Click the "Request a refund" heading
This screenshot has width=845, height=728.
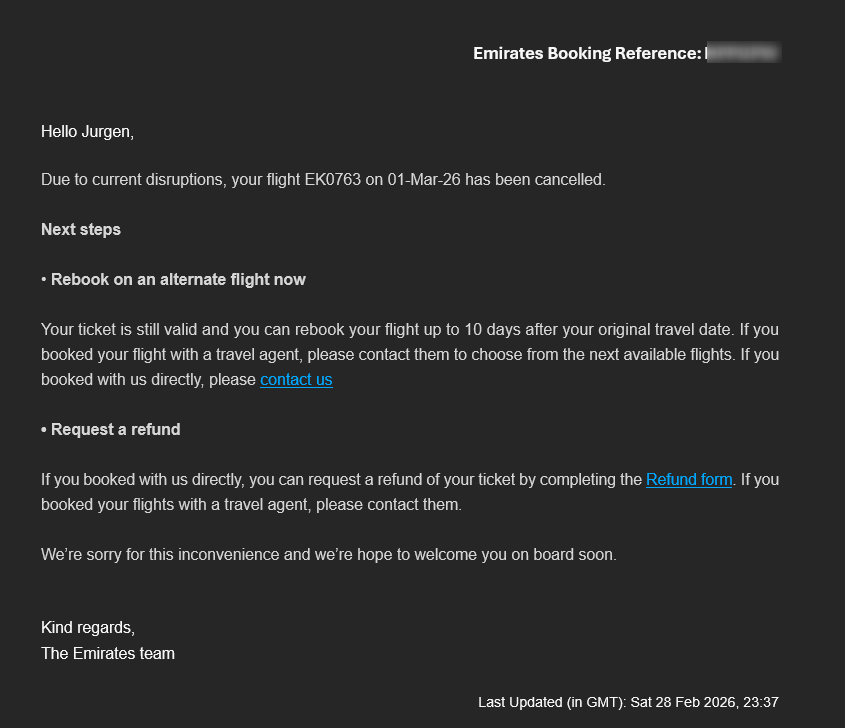click(x=115, y=430)
